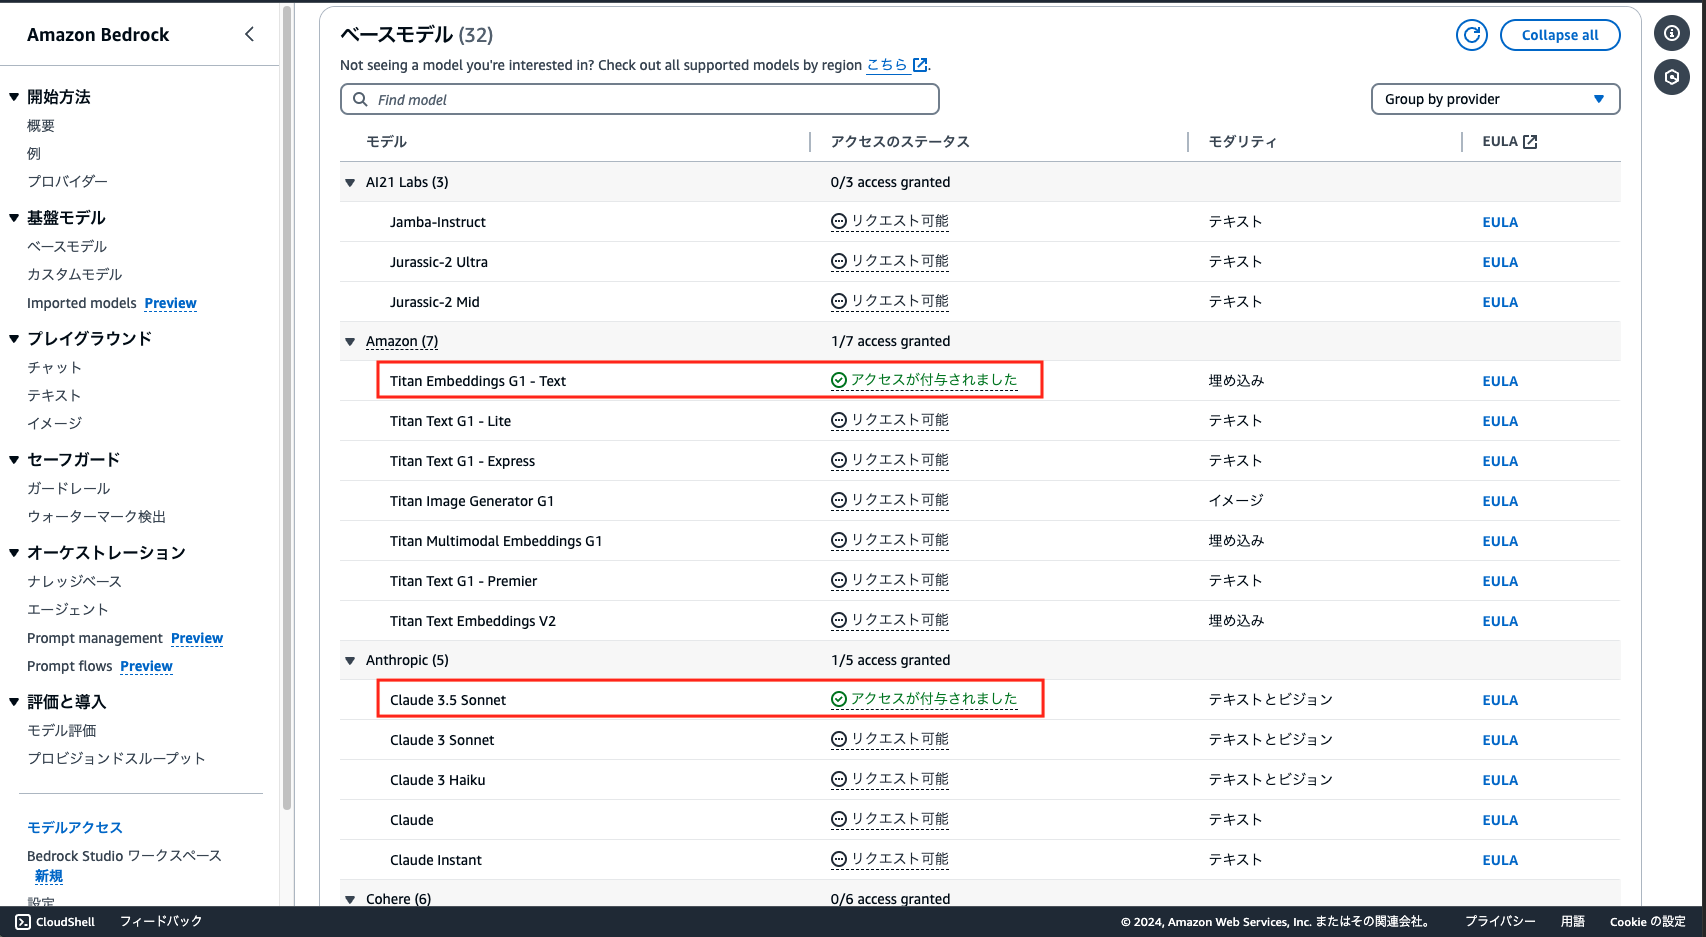Collapse the 基盤モデル sidebar section
This screenshot has height=937, width=1706.
tap(14, 218)
